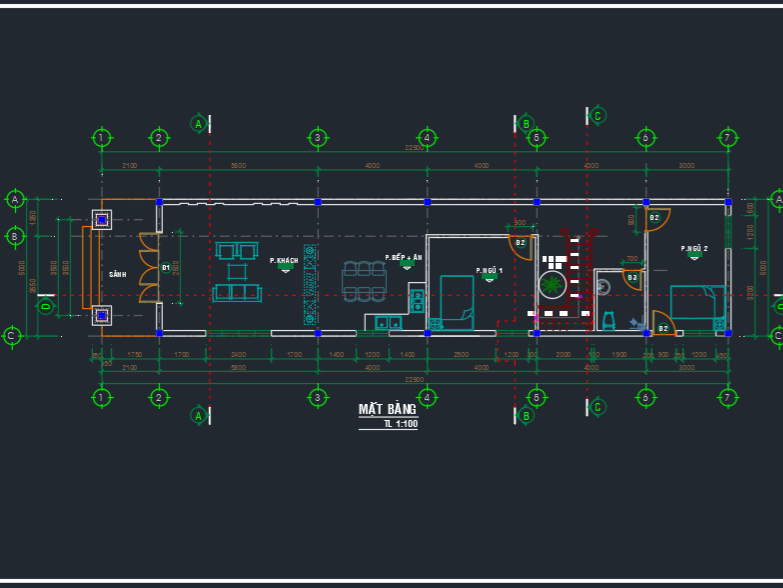Select section marker C above the plan
Screen dimensions: 783x588
(597, 115)
